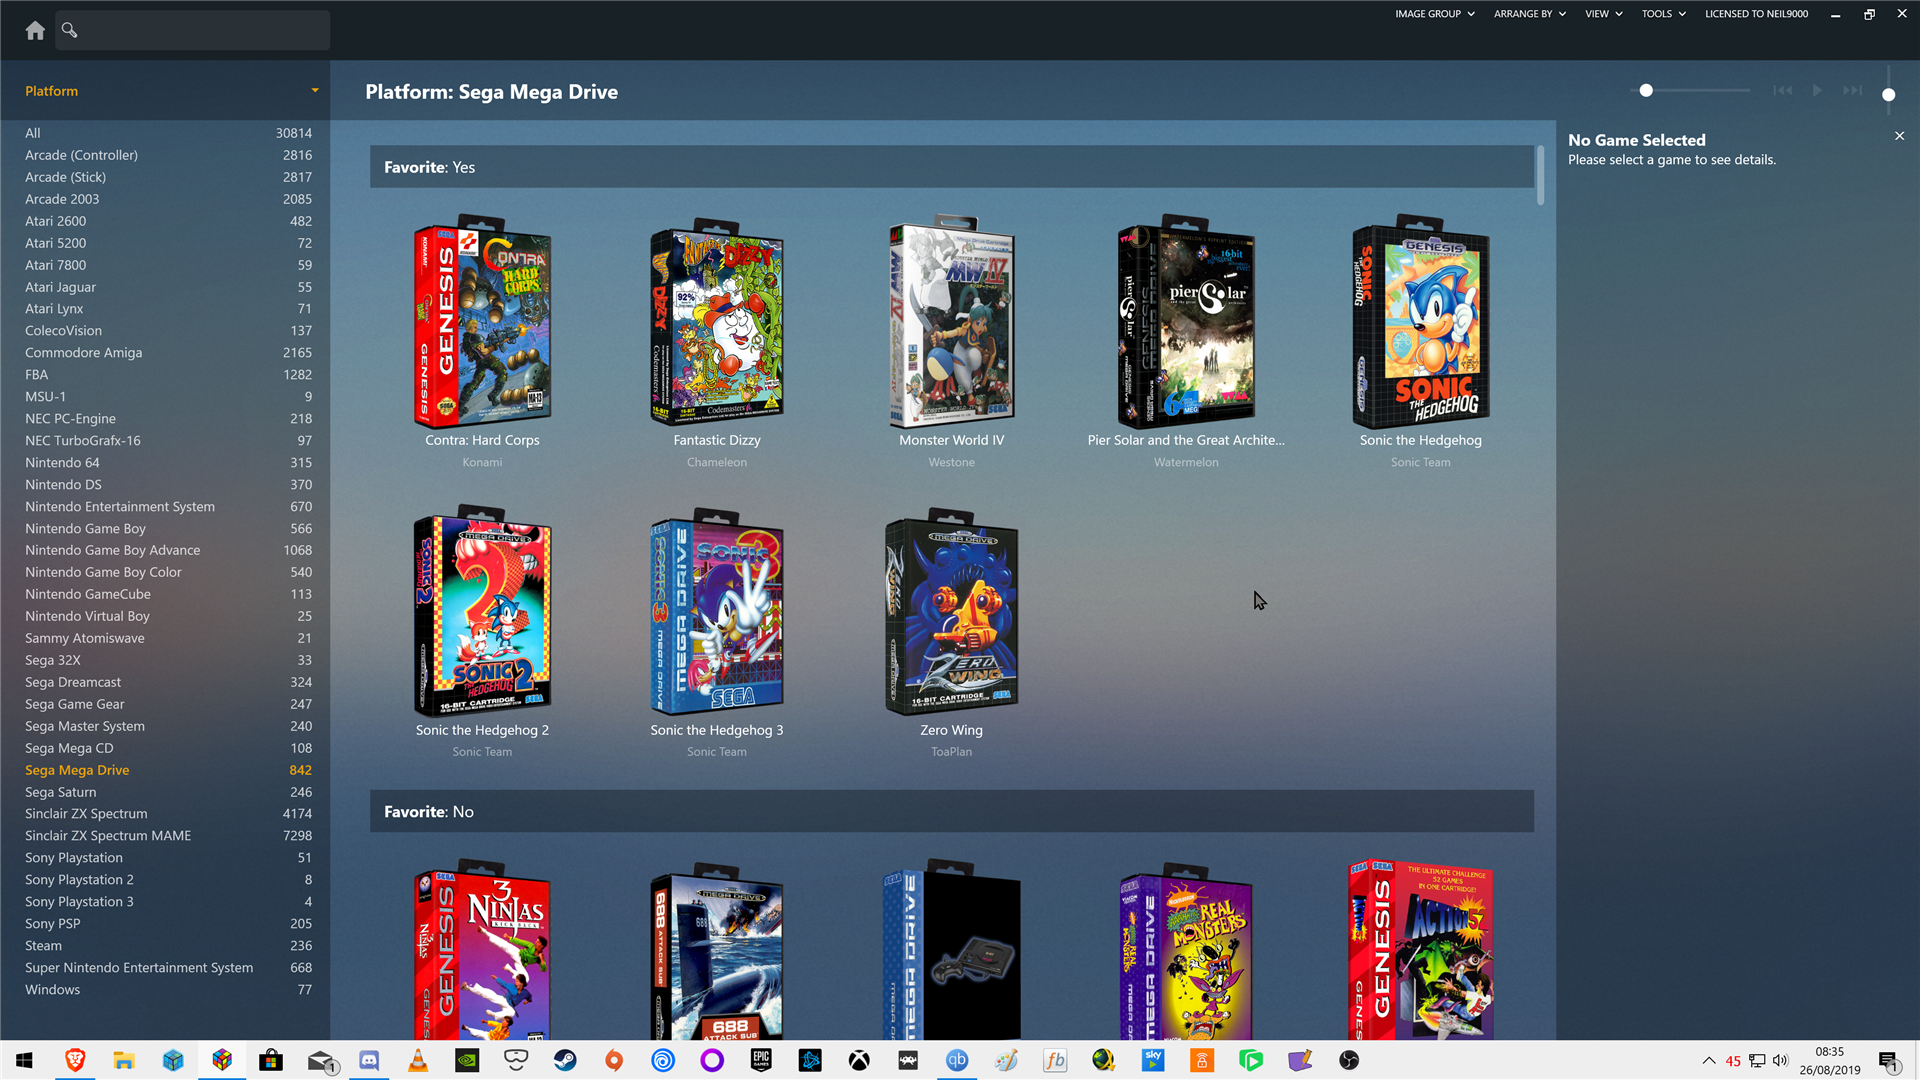
Task: Open NVIDIA app from taskbar
Action: [x=467, y=1060]
